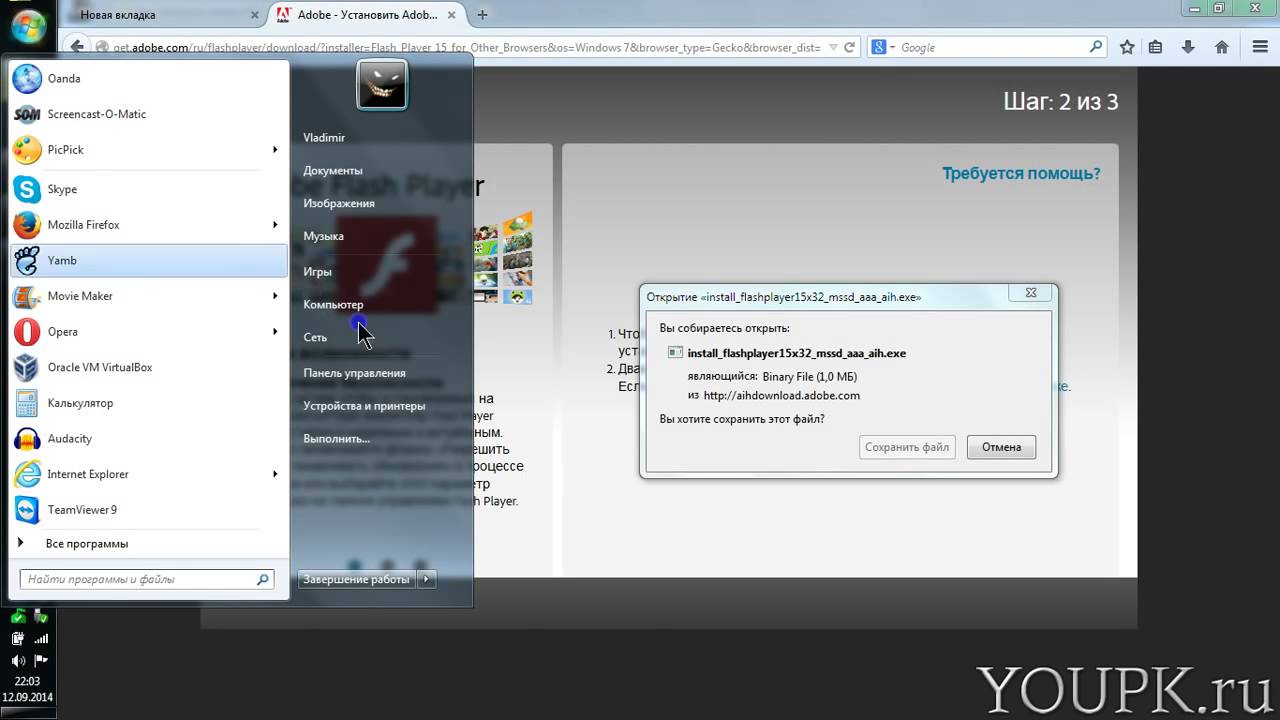Image resolution: width=1280 pixels, height=720 pixels.
Task: Expand the Opera jump list arrow
Action: click(275, 332)
